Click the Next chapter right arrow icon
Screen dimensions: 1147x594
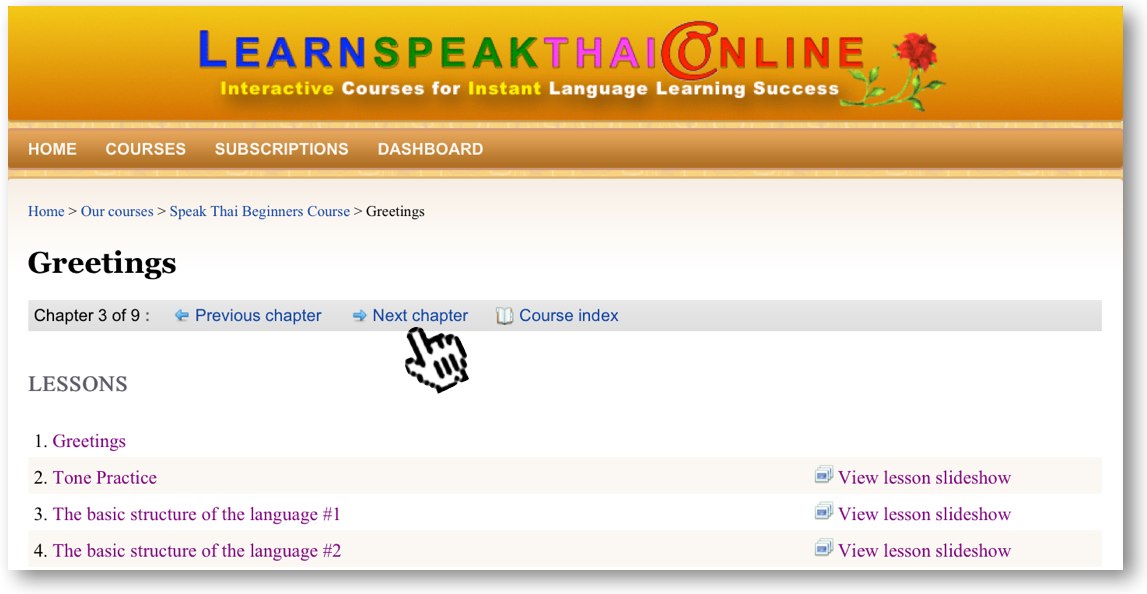359,316
